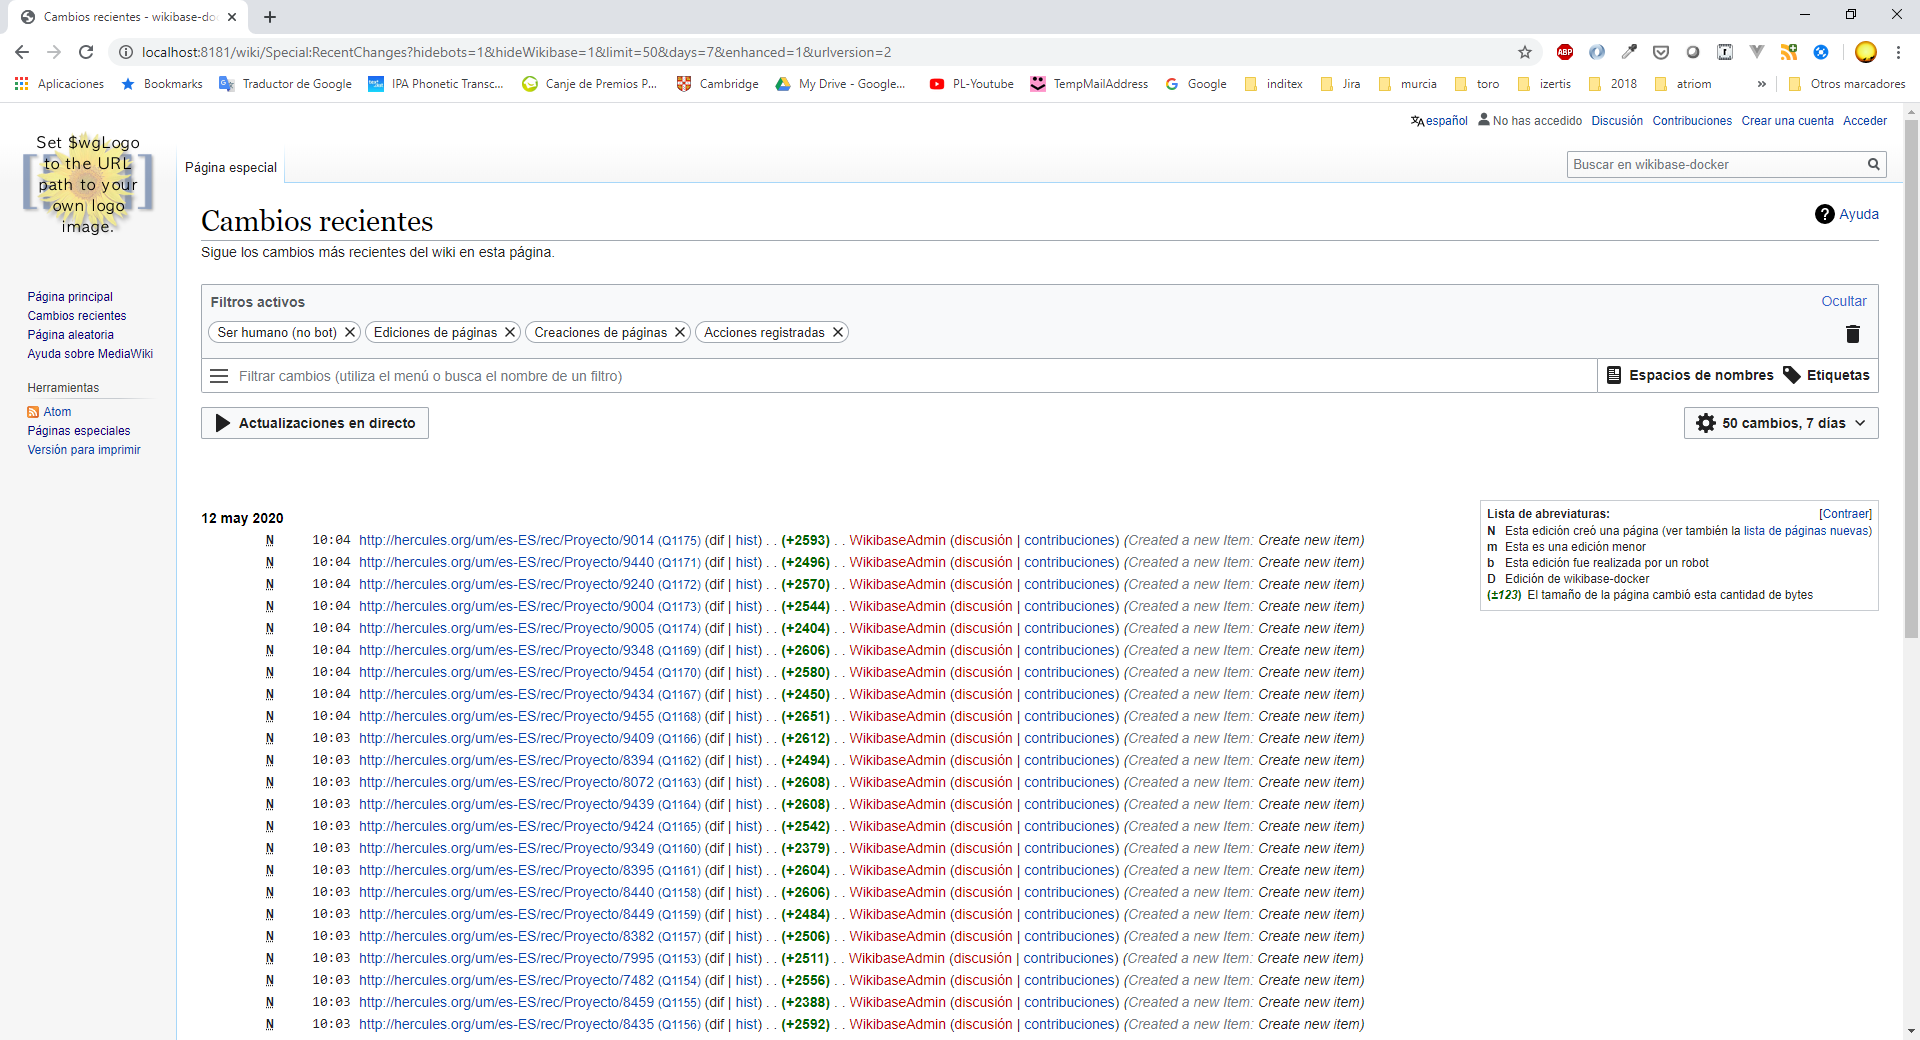Image resolution: width=1920 pixels, height=1040 pixels.
Task: Open the Cambridge bookmark
Action: [718, 84]
